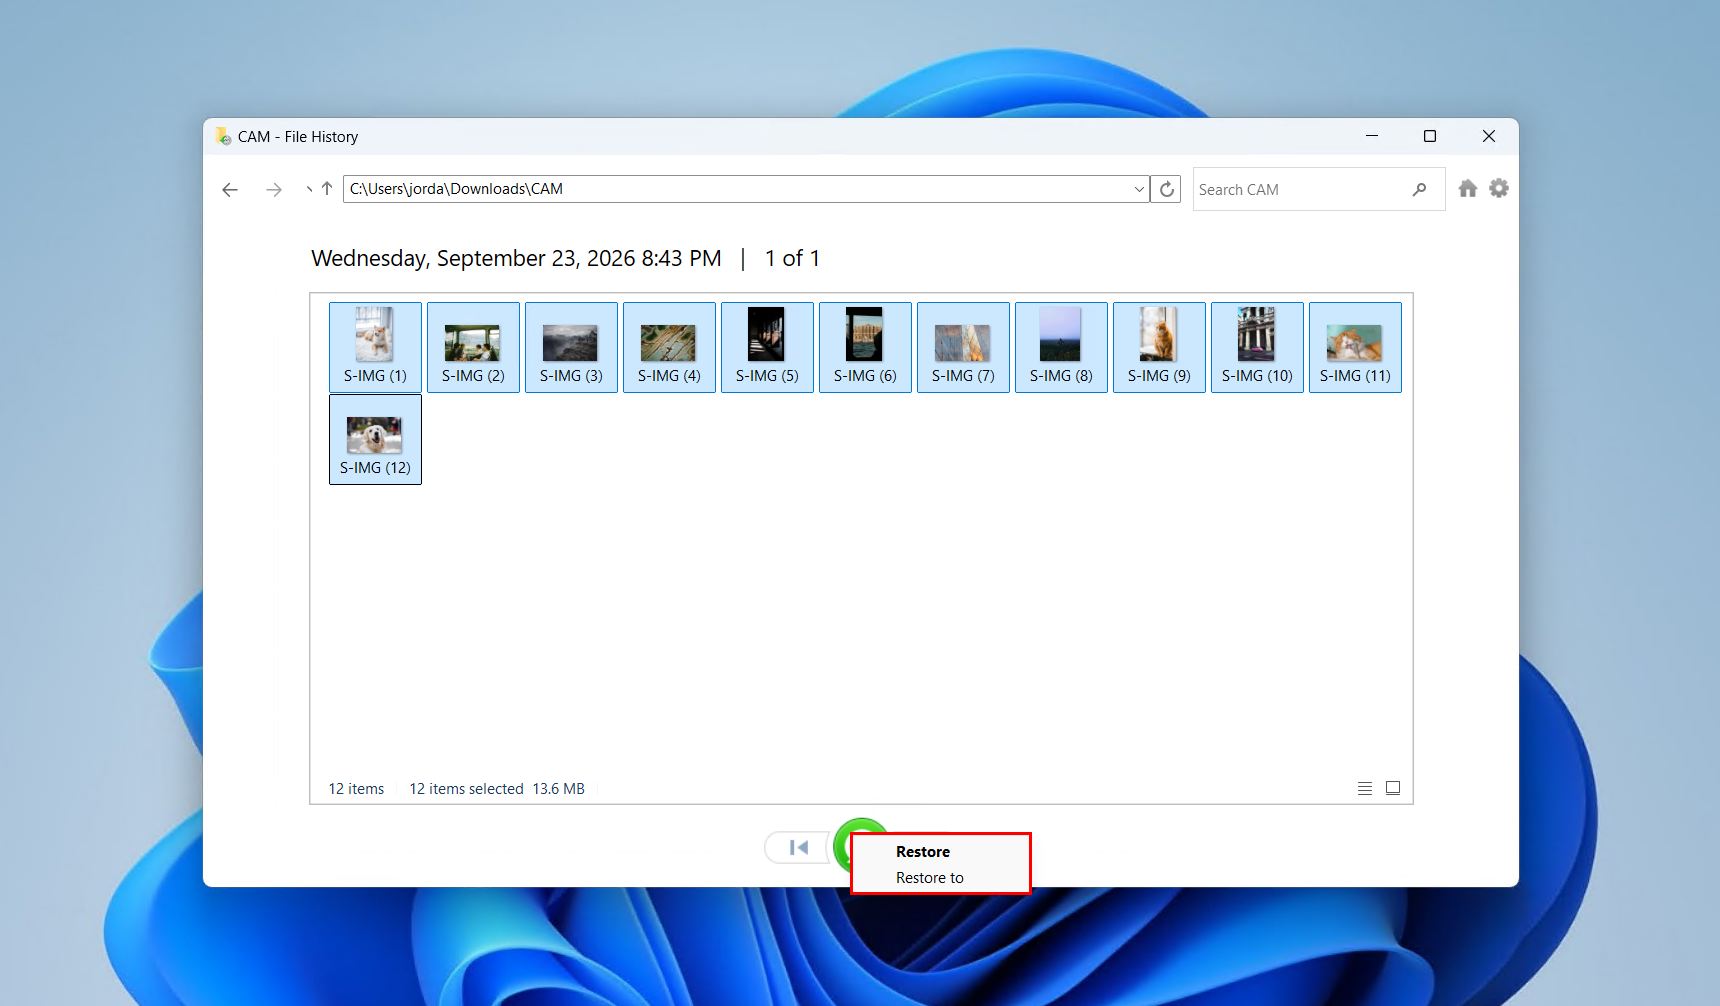Select S-IMG (4) thumbnail
This screenshot has width=1720, height=1006.
[x=669, y=347]
